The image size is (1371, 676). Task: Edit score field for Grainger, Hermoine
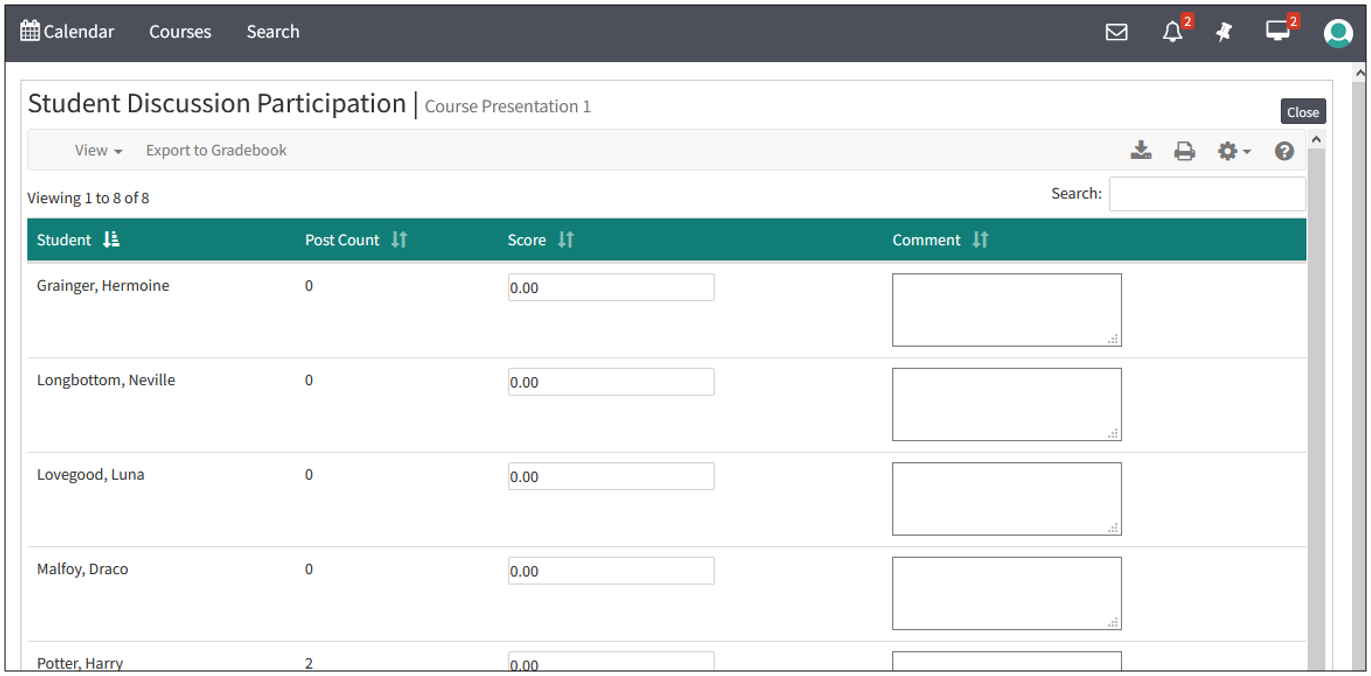611,287
